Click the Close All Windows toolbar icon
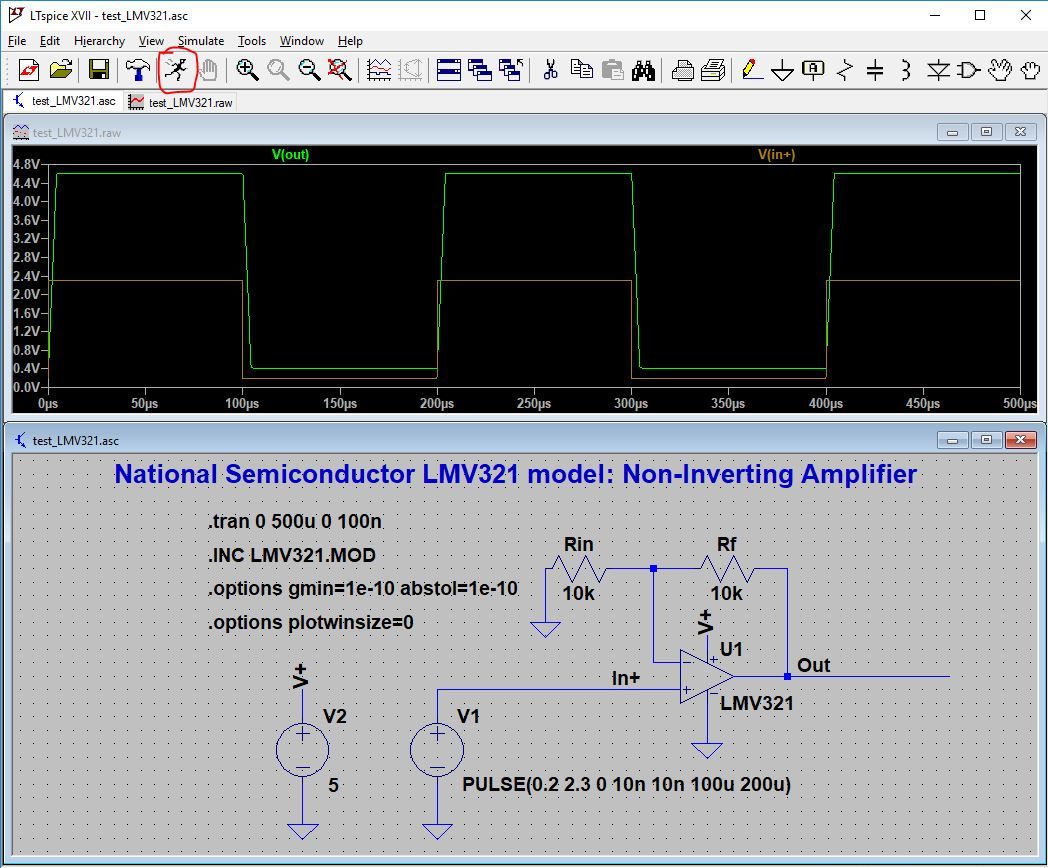The width and height of the screenshot is (1048, 868). pos(511,69)
